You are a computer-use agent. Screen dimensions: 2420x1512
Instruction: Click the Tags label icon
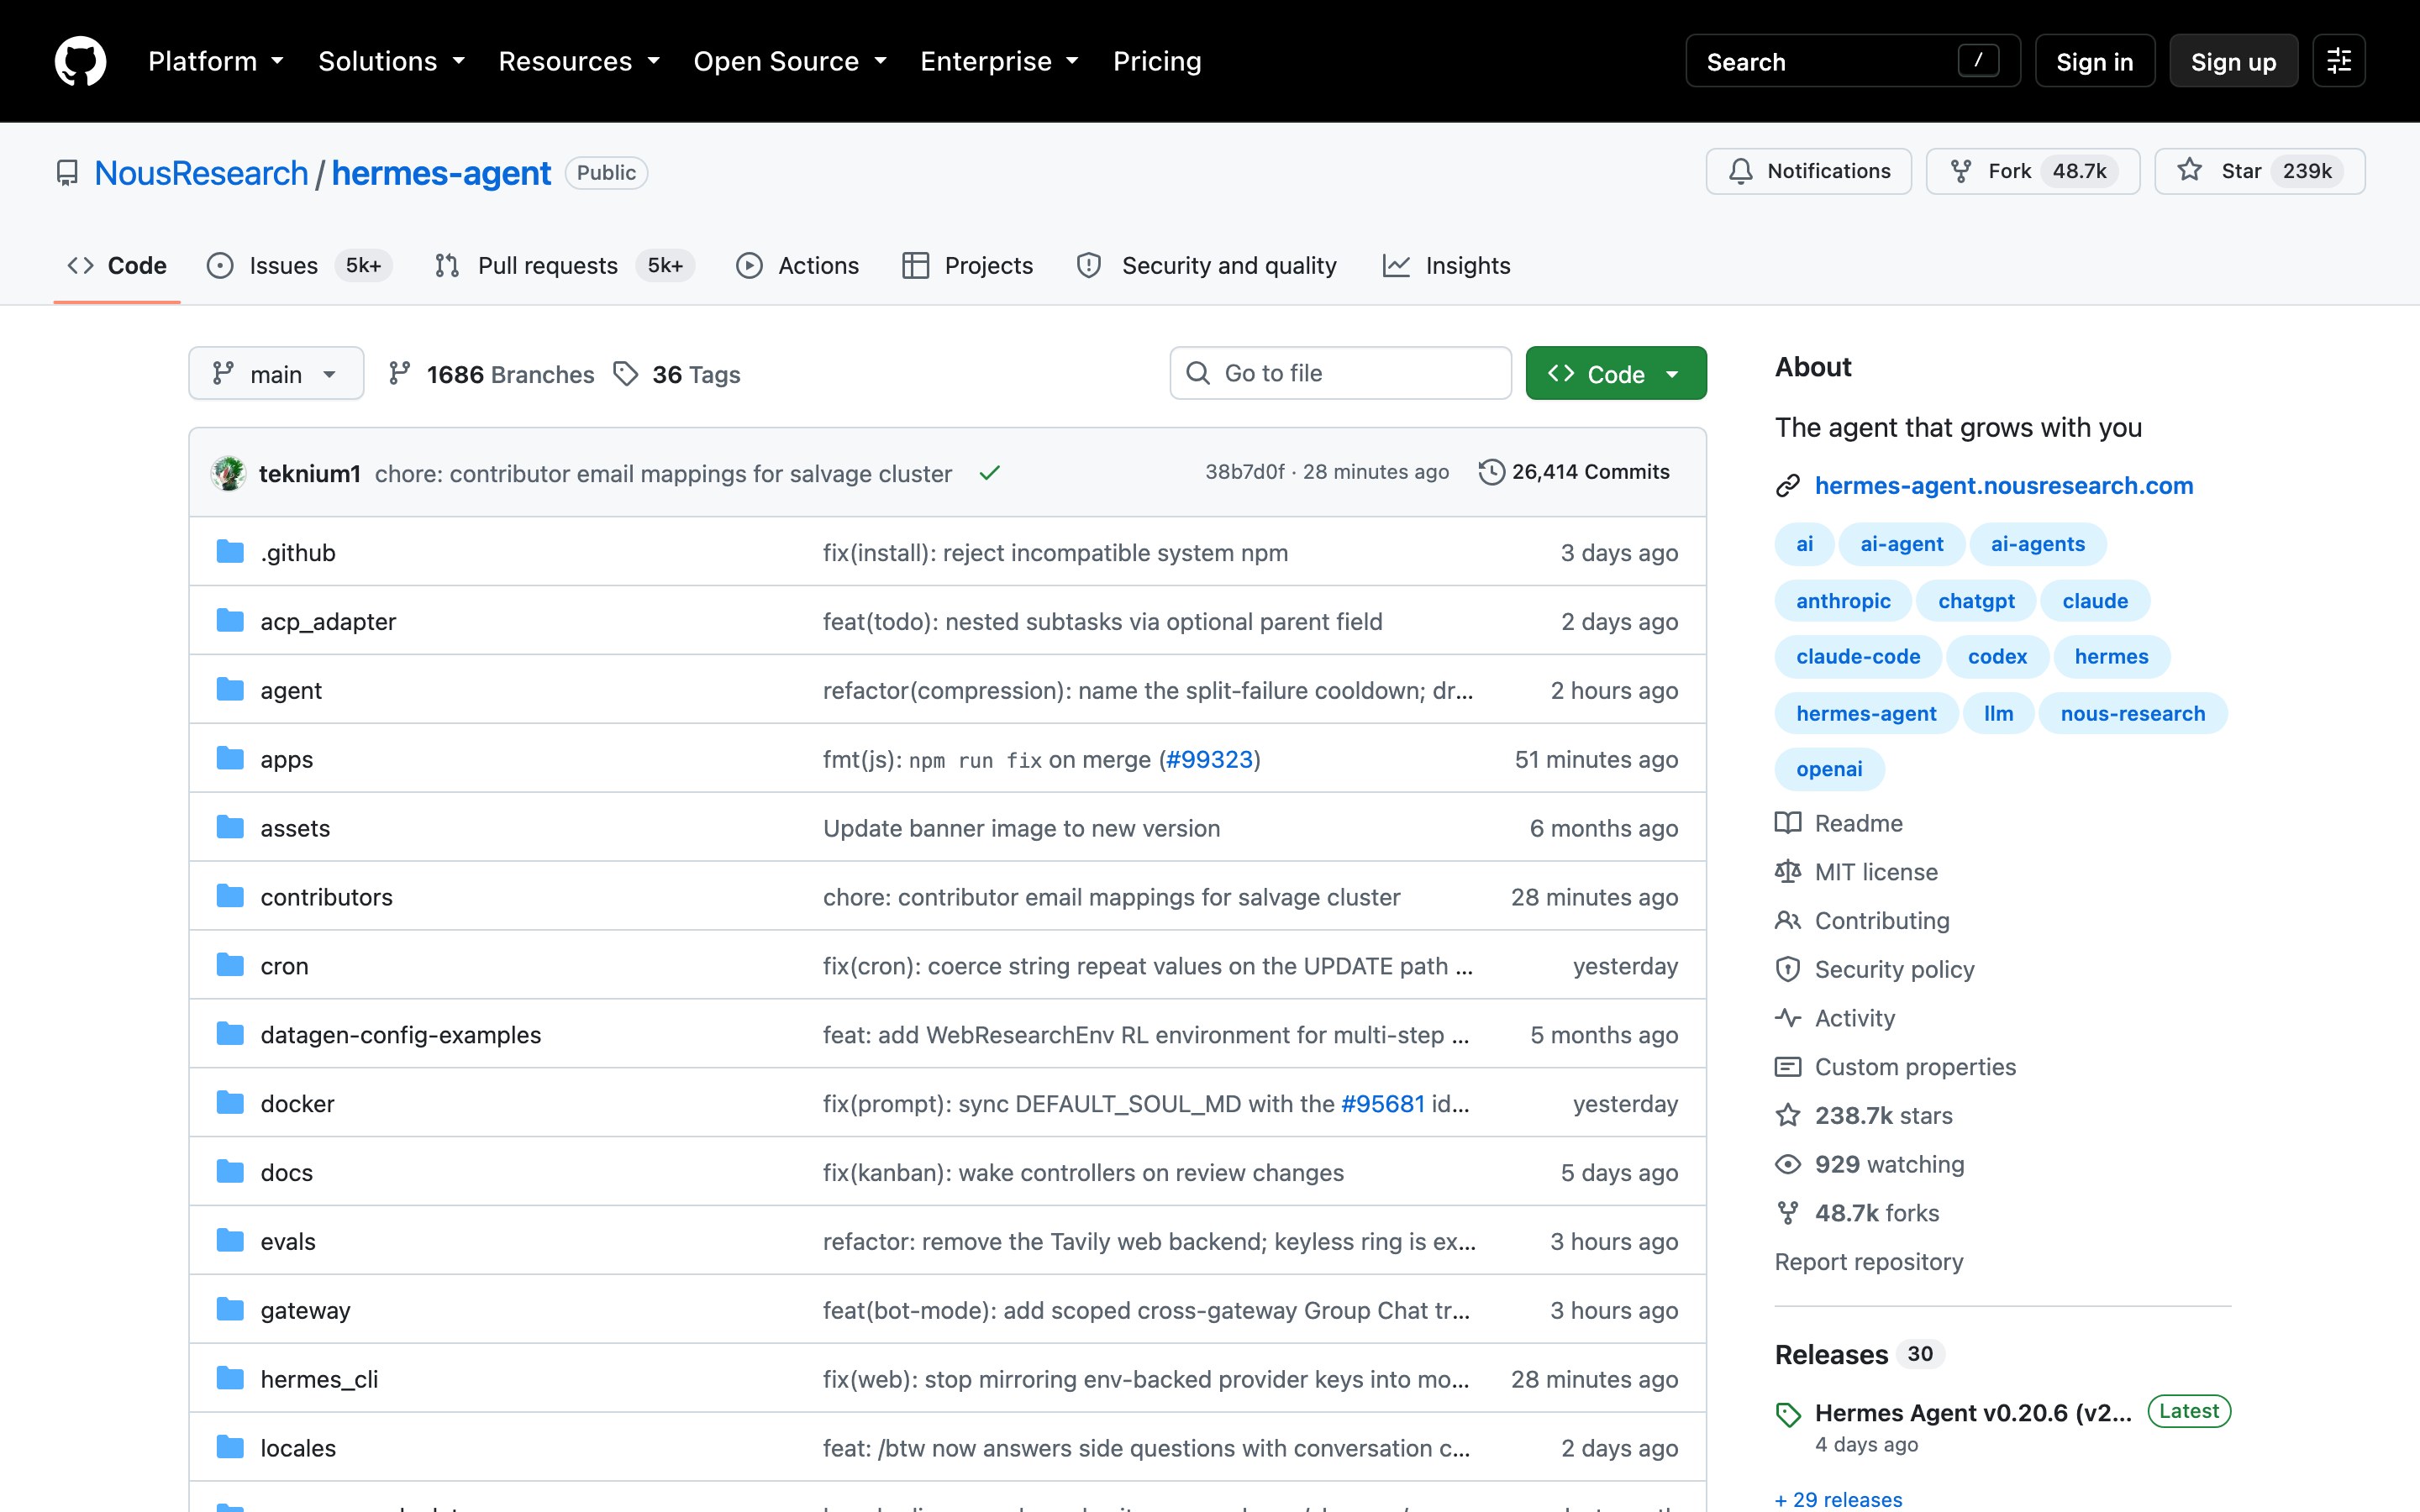click(x=626, y=374)
